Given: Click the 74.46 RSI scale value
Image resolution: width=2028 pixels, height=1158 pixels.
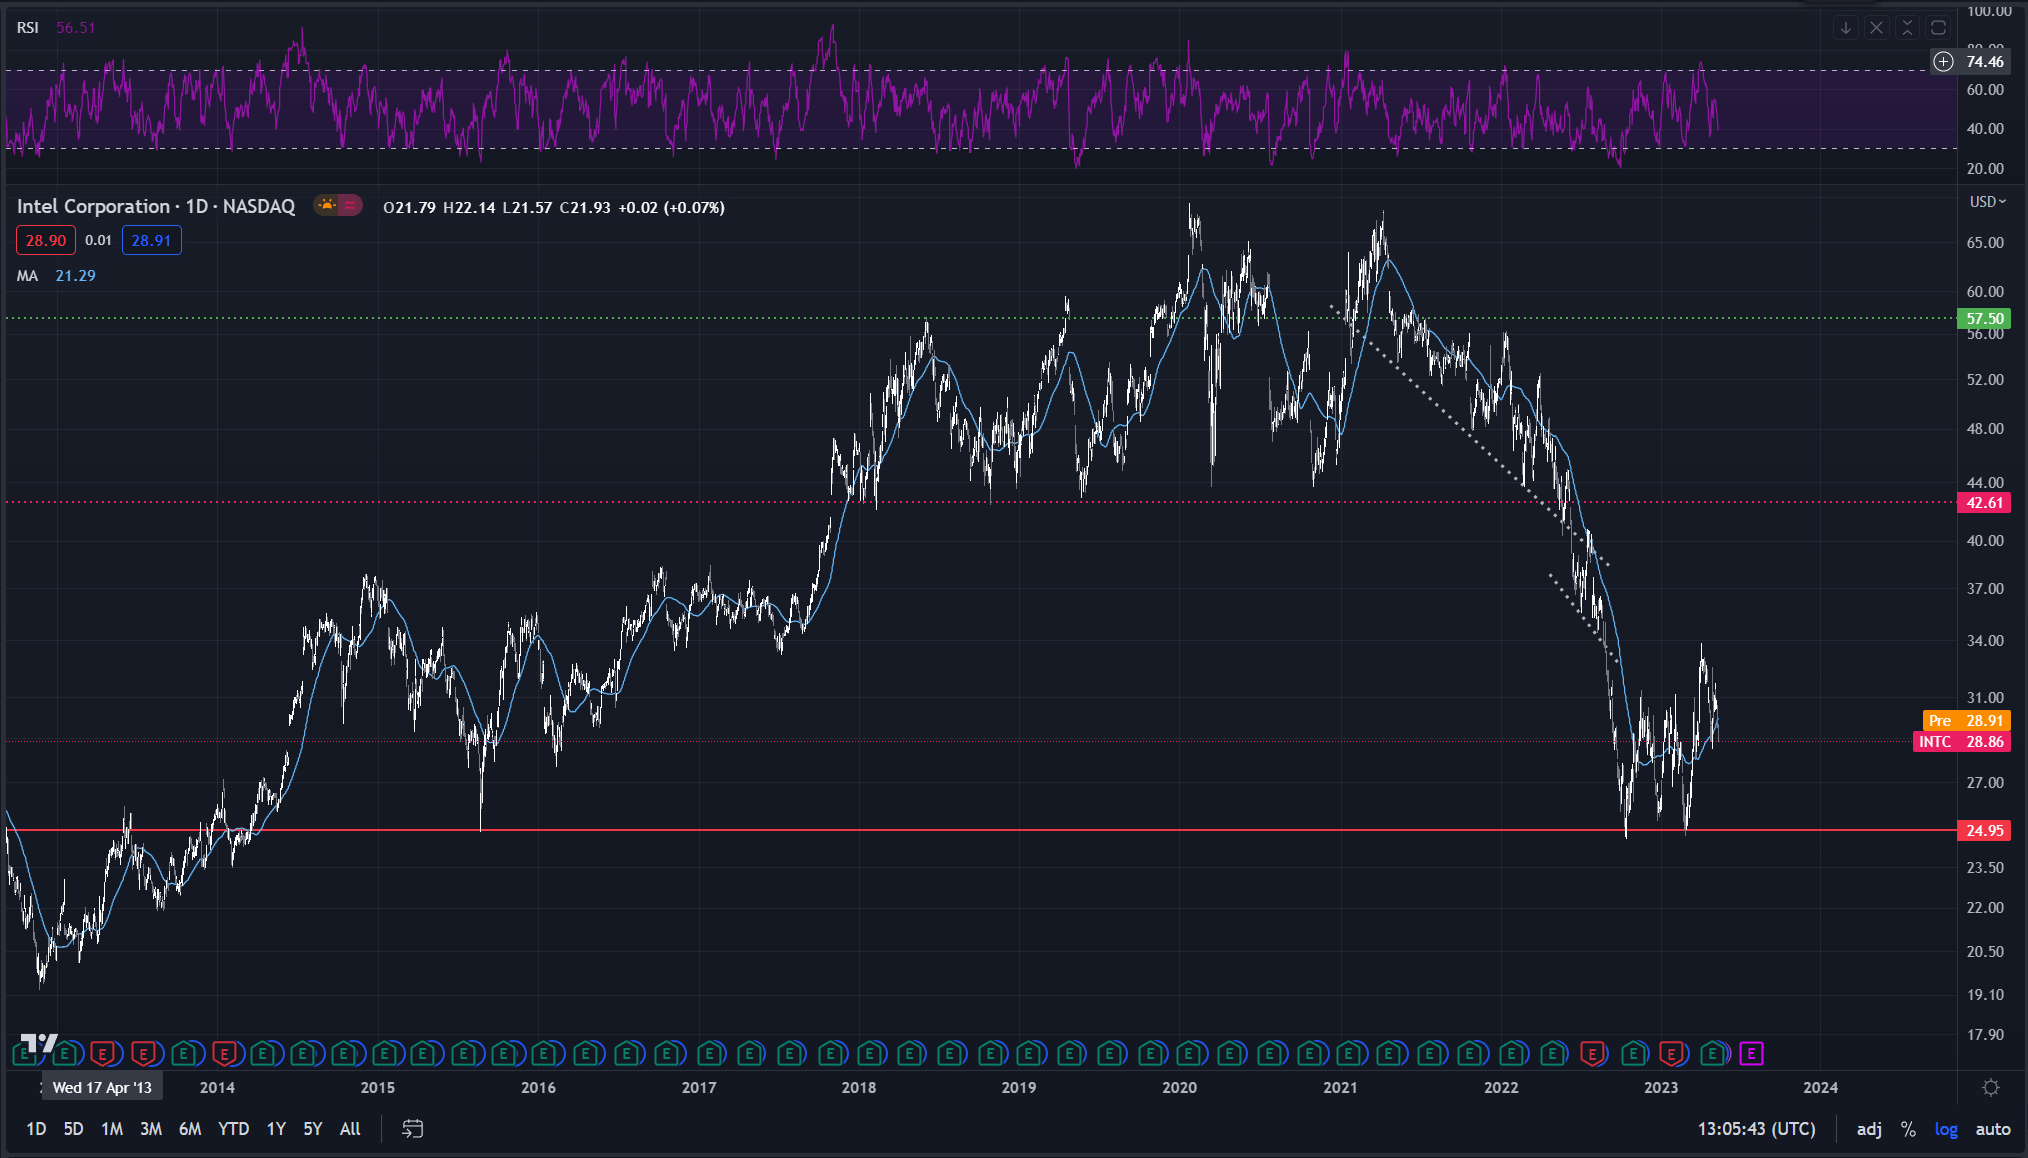Looking at the screenshot, I should (1985, 62).
